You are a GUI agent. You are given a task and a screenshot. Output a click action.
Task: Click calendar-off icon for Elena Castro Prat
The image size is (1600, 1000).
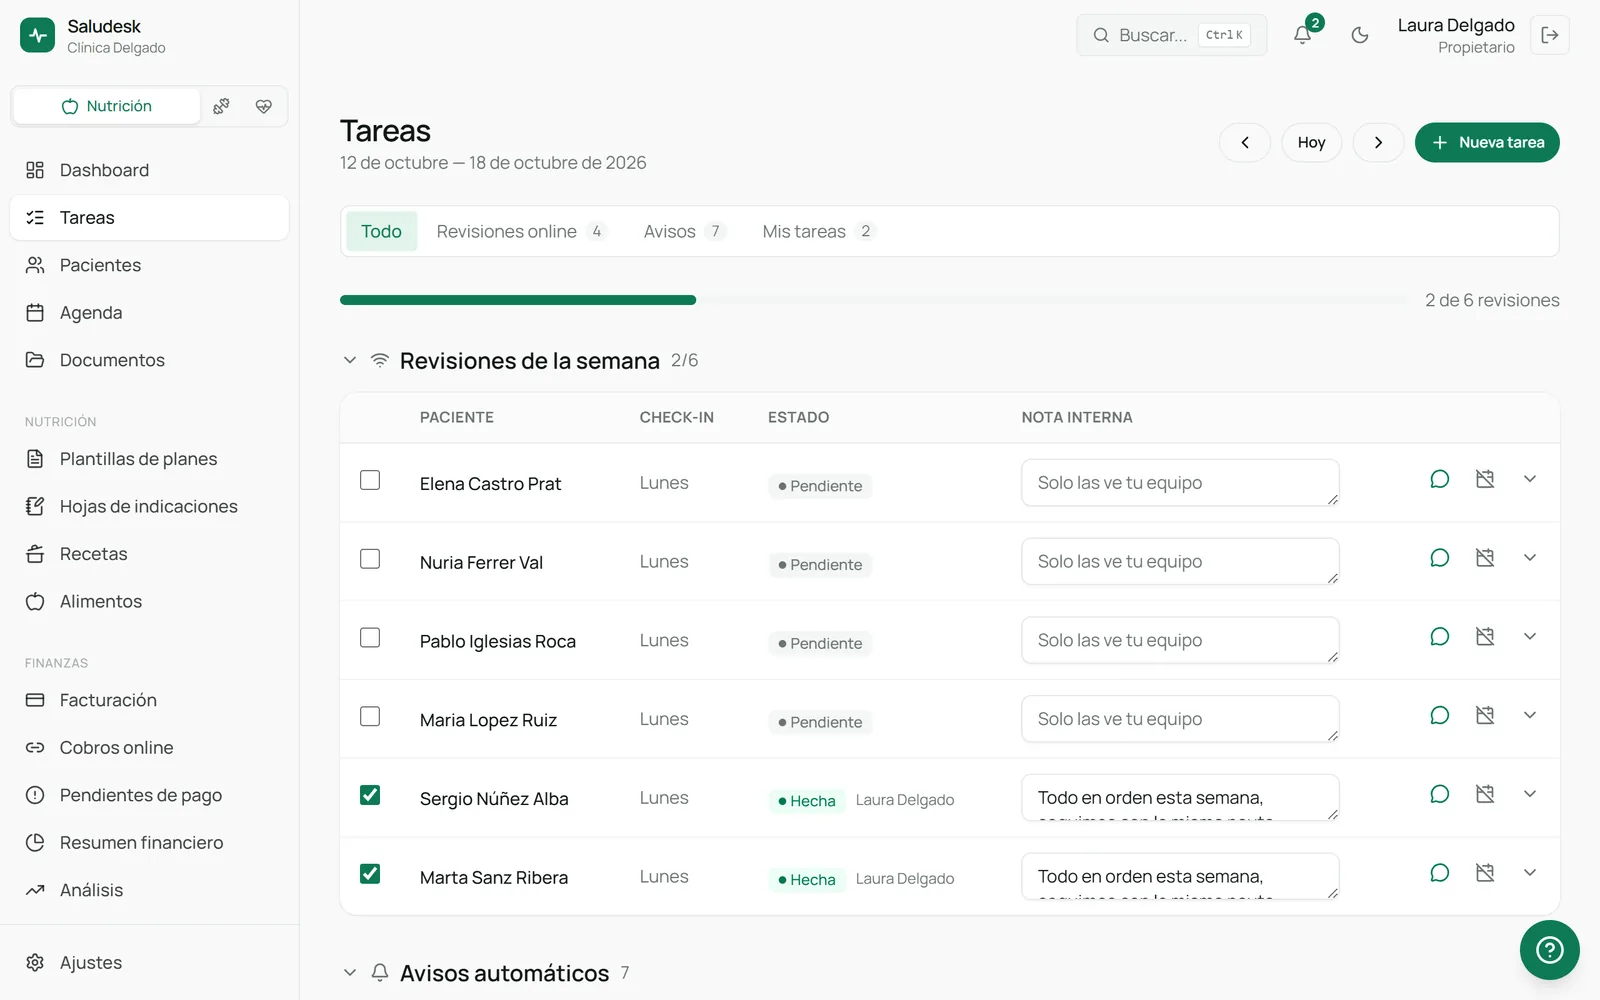click(x=1485, y=479)
